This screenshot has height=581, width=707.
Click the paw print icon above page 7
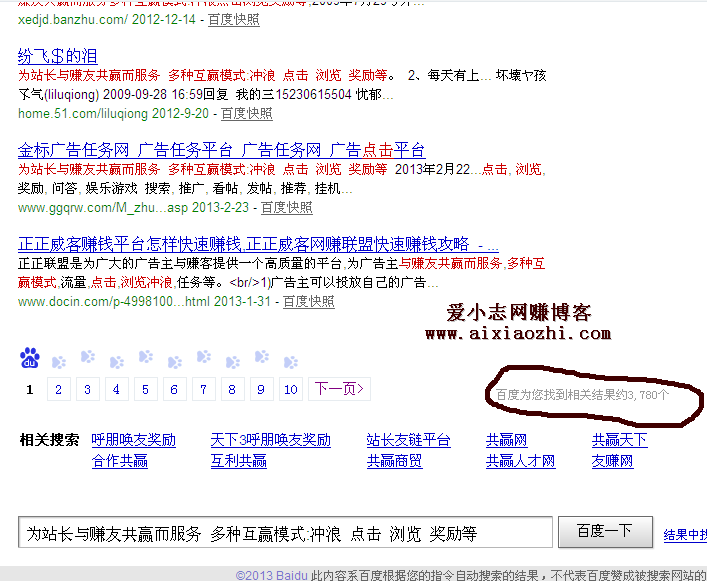203,357
